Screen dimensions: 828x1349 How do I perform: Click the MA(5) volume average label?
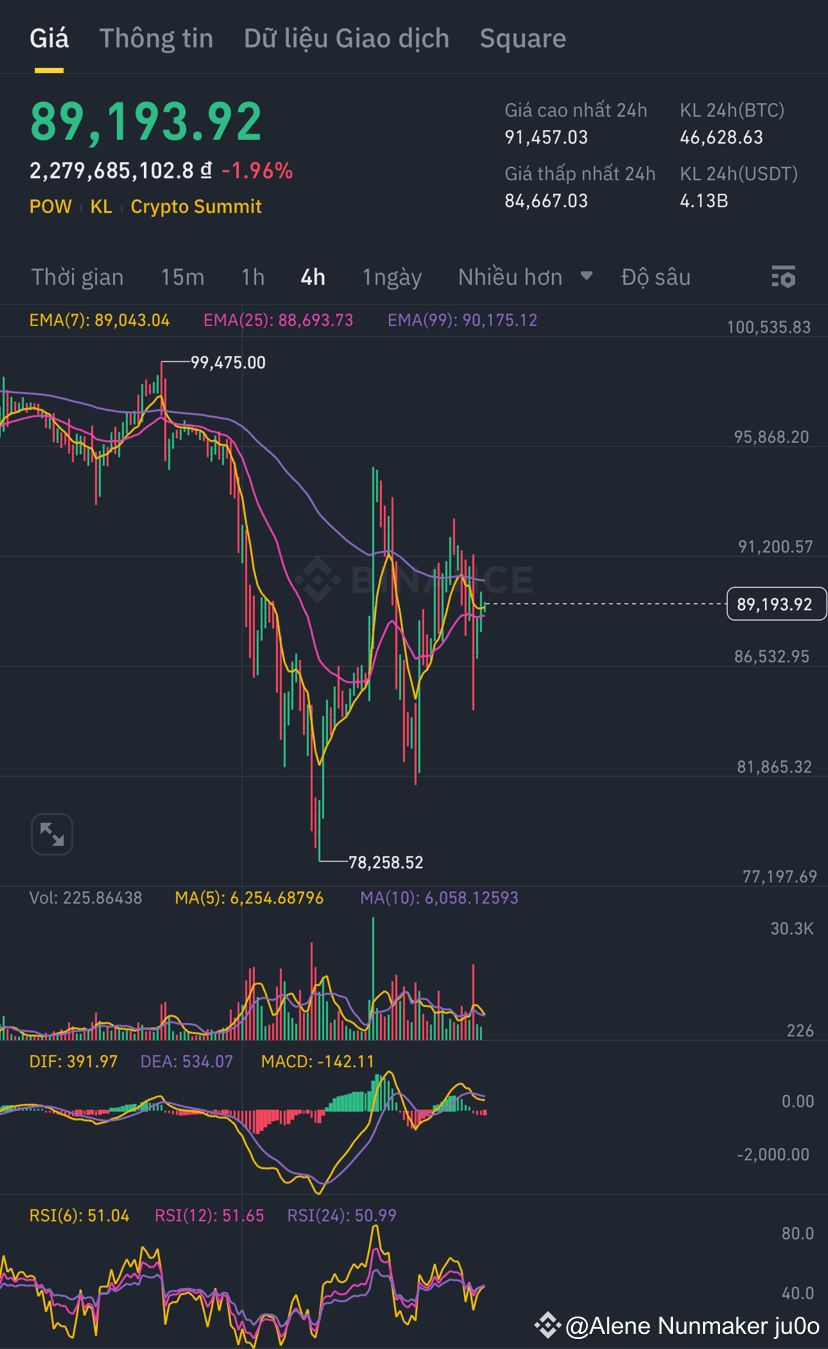click(x=251, y=898)
